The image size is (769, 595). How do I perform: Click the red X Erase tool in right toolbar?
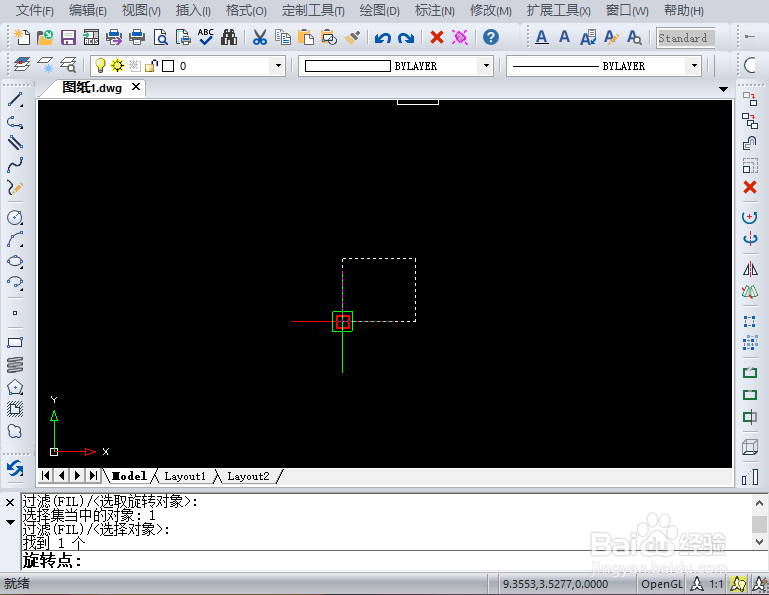[750, 187]
